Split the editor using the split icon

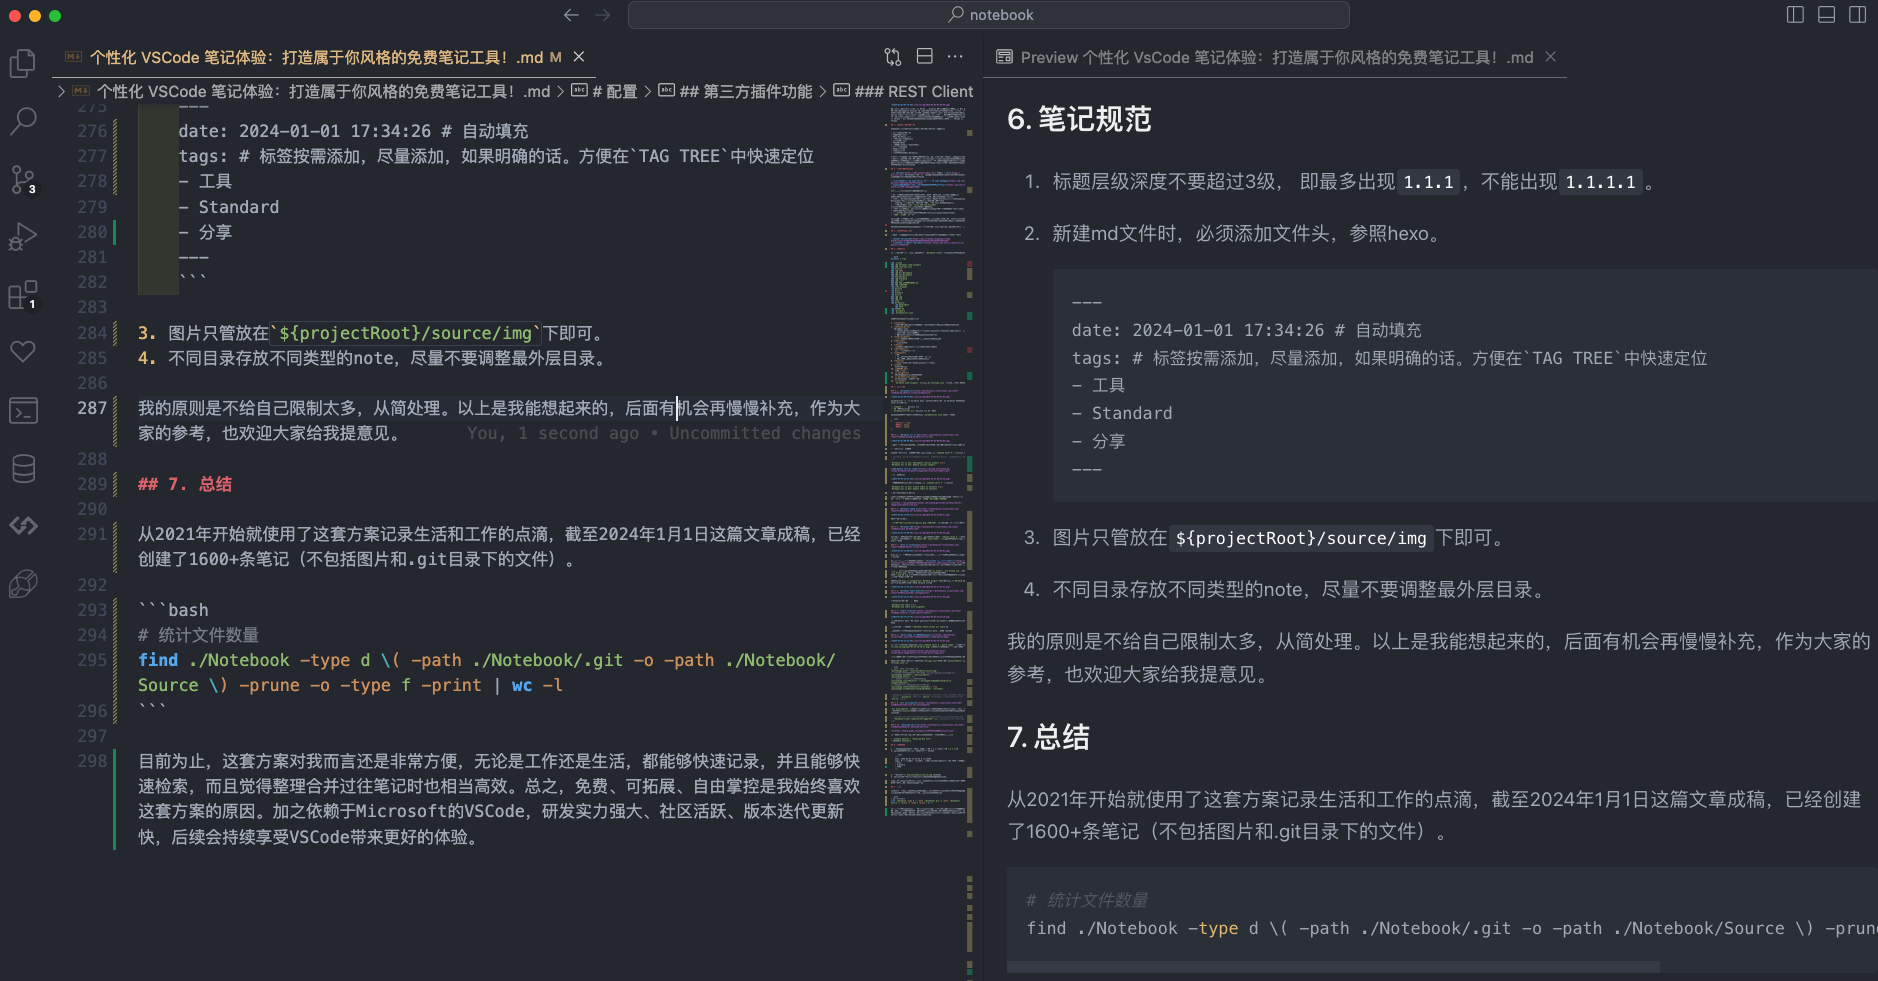[924, 57]
